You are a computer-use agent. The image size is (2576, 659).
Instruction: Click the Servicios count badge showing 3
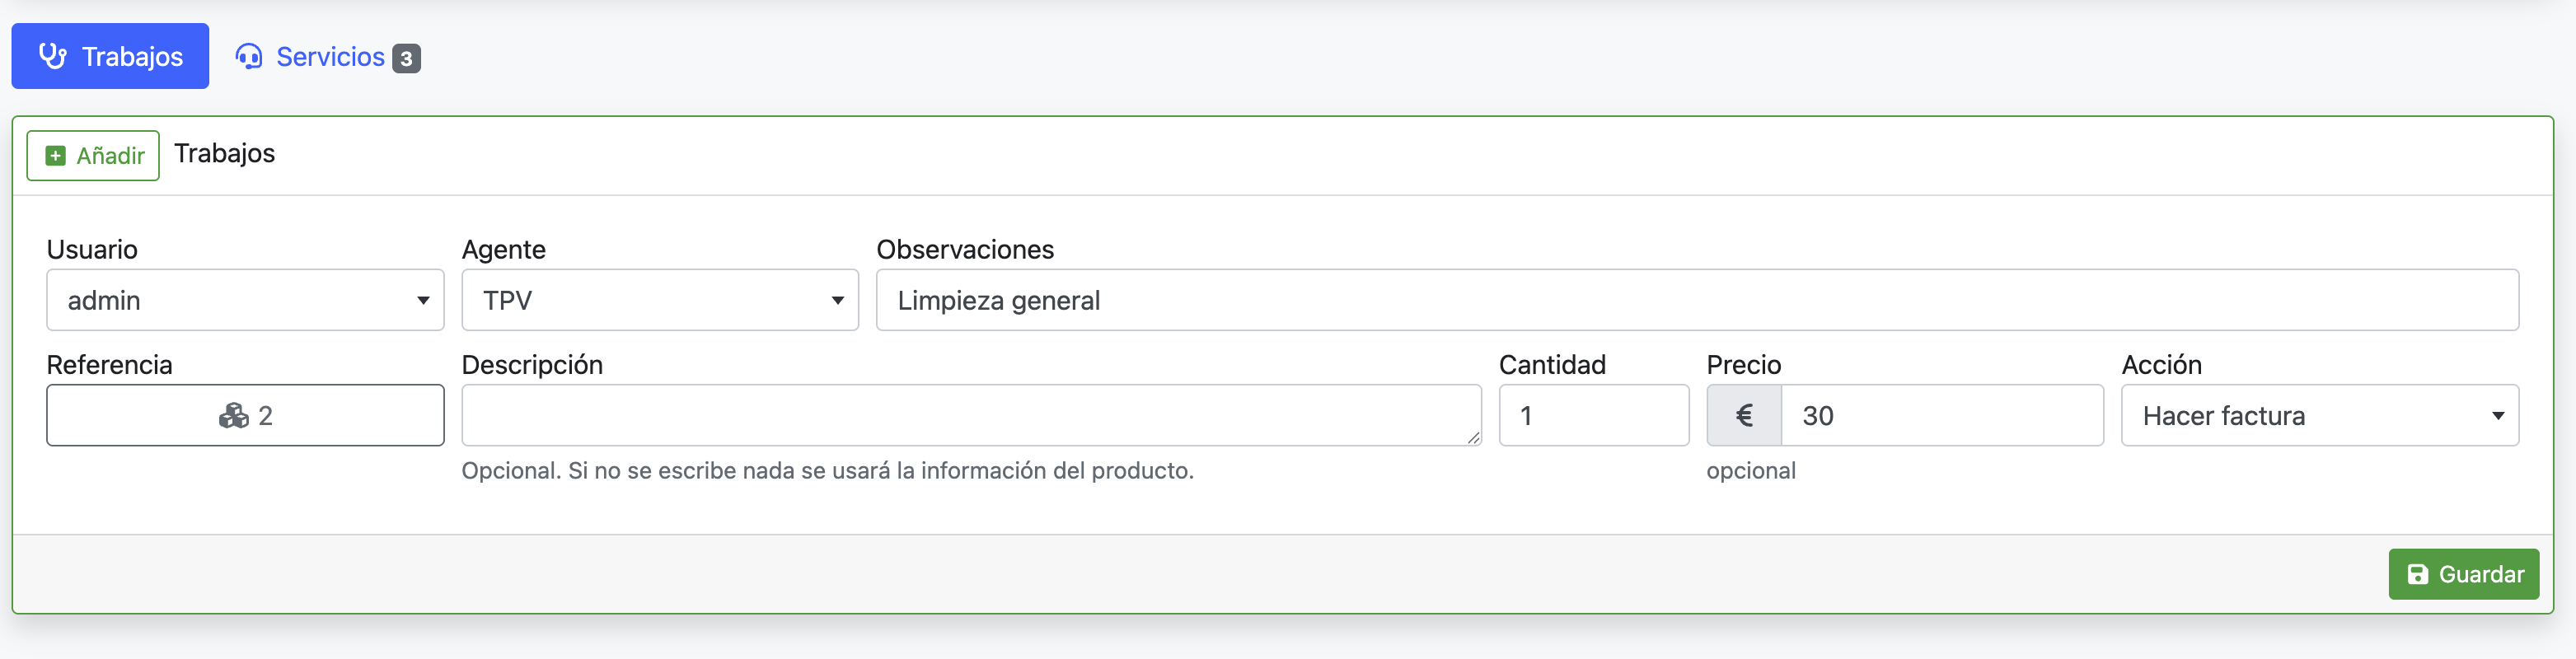[406, 58]
